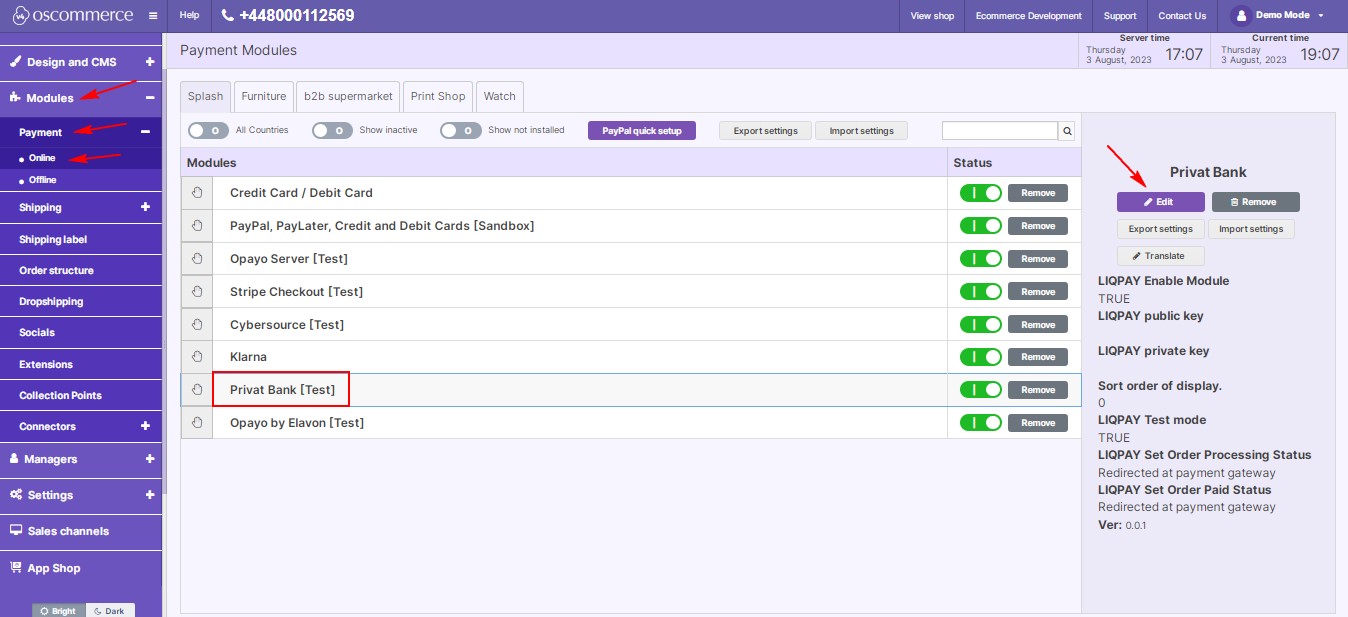Click the PayPal quick setup button

tap(642, 131)
